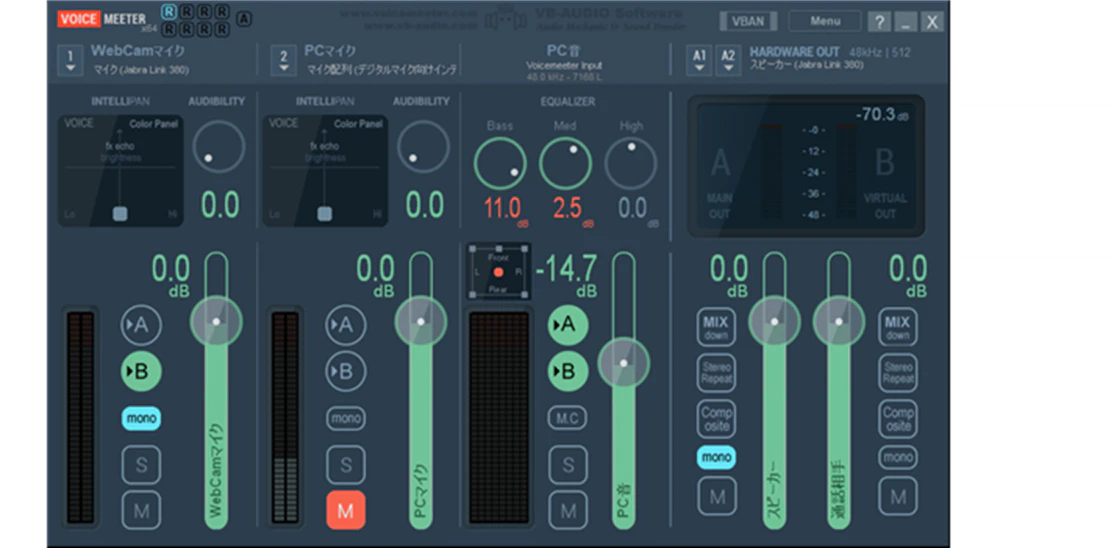
Task: Open the Menu button
Action: (x=825, y=21)
